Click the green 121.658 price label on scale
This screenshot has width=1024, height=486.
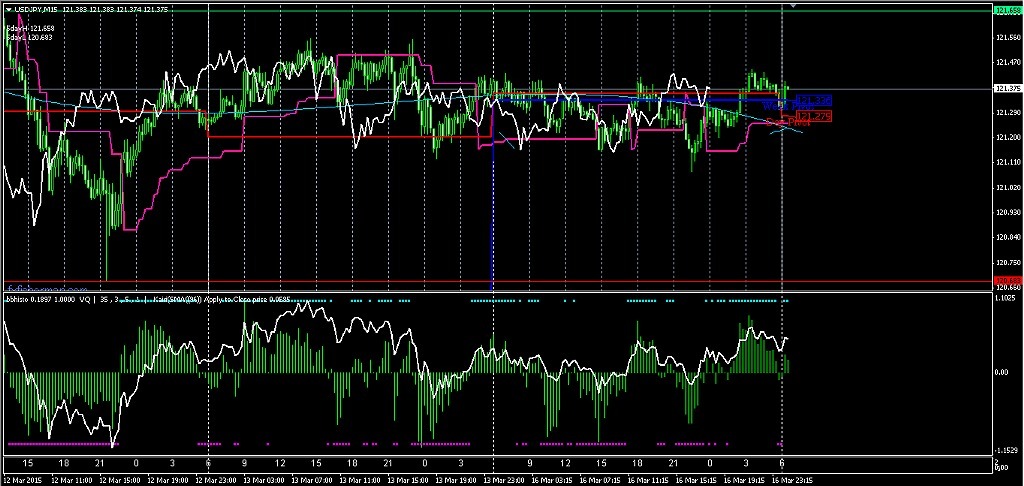(1008, 10)
